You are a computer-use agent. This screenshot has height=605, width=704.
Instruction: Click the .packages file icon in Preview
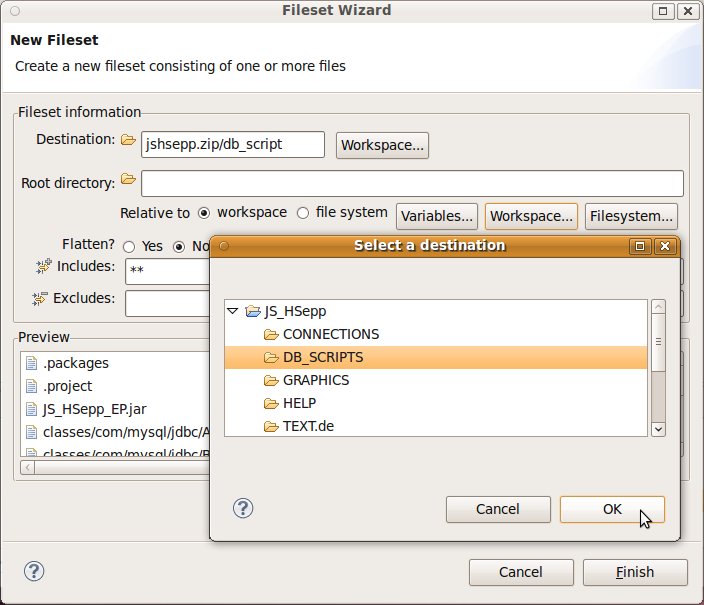[x=31, y=363]
